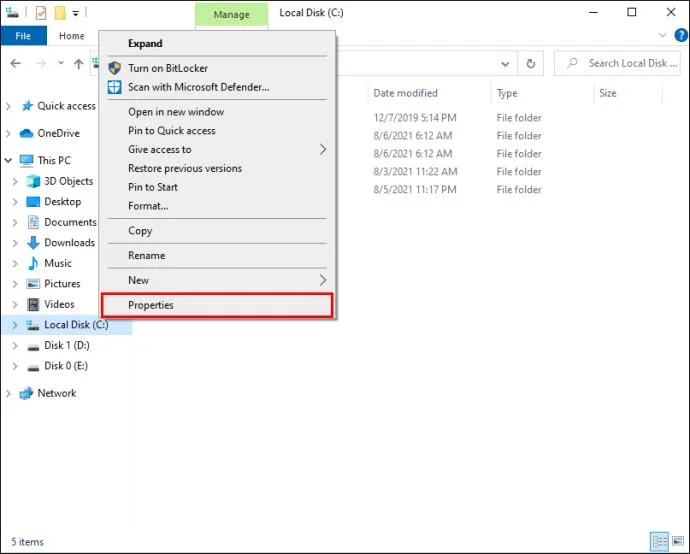The image size is (690, 554).
Task: Click the This PC monitor icon
Action: pos(26,161)
